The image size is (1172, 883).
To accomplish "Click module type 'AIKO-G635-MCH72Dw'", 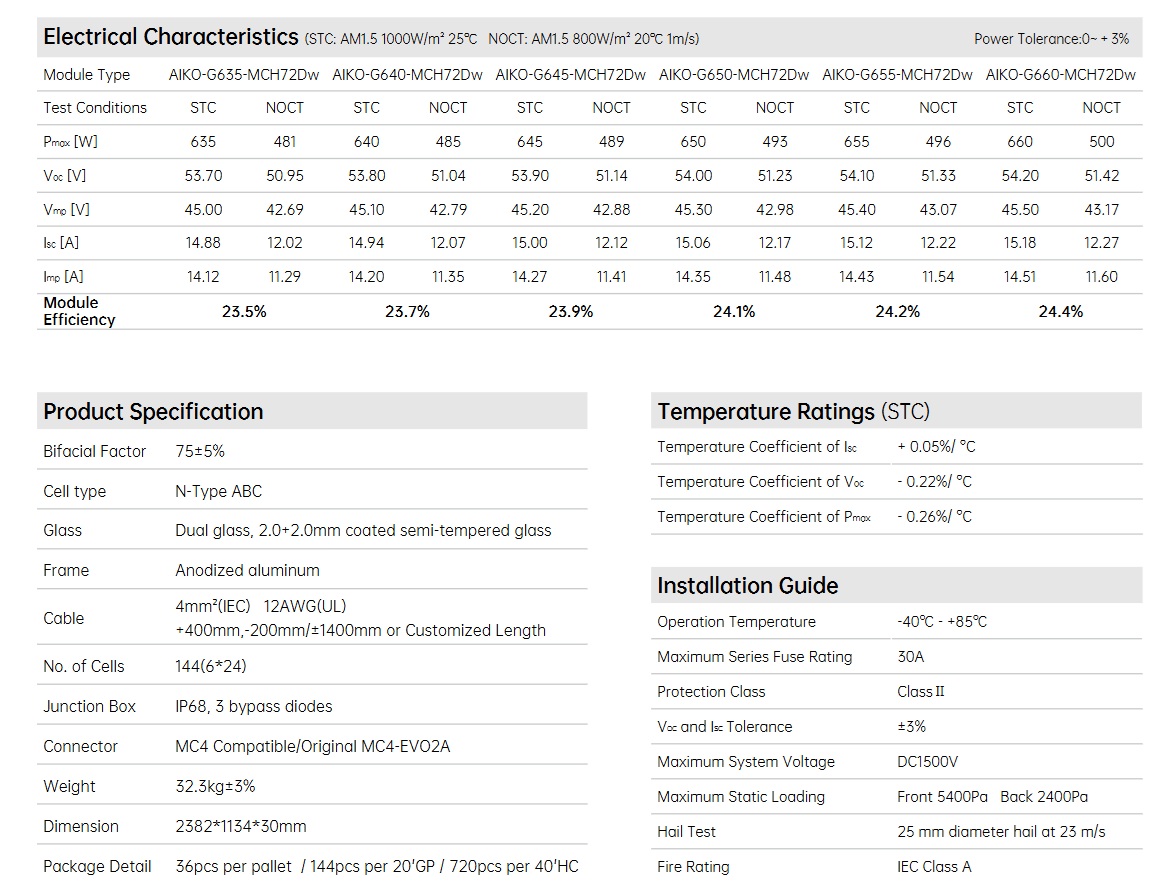I will (x=244, y=75).
